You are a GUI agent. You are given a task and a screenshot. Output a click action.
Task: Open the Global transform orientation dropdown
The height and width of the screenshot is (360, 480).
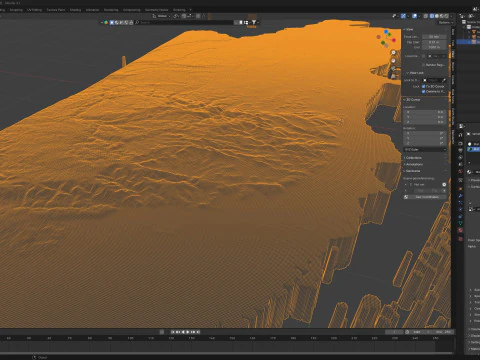[161, 16]
